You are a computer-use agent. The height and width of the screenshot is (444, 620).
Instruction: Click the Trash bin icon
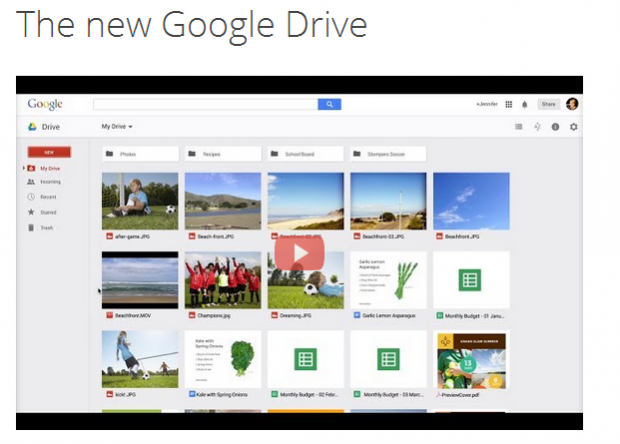tap(31, 228)
